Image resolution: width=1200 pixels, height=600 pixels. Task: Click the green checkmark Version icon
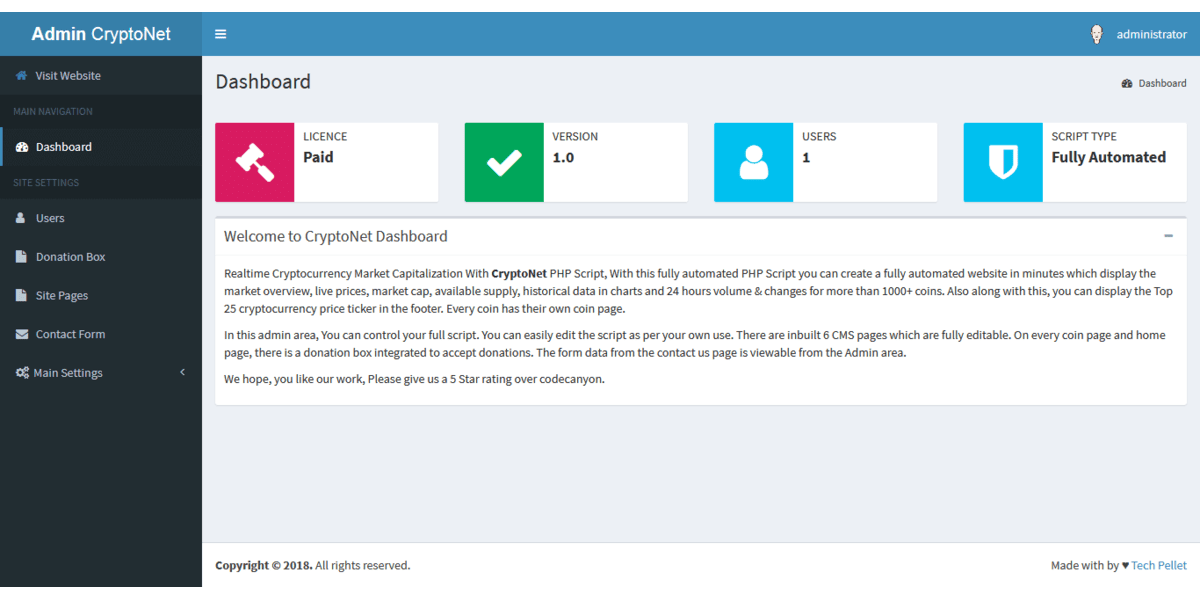[x=504, y=162]
